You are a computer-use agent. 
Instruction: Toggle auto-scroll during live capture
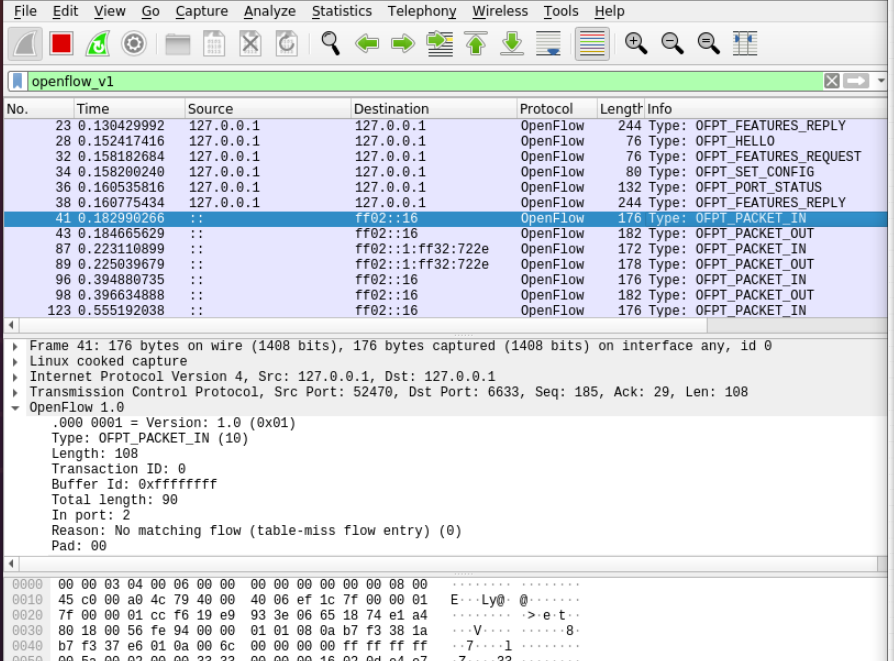[x=548, y=43]
